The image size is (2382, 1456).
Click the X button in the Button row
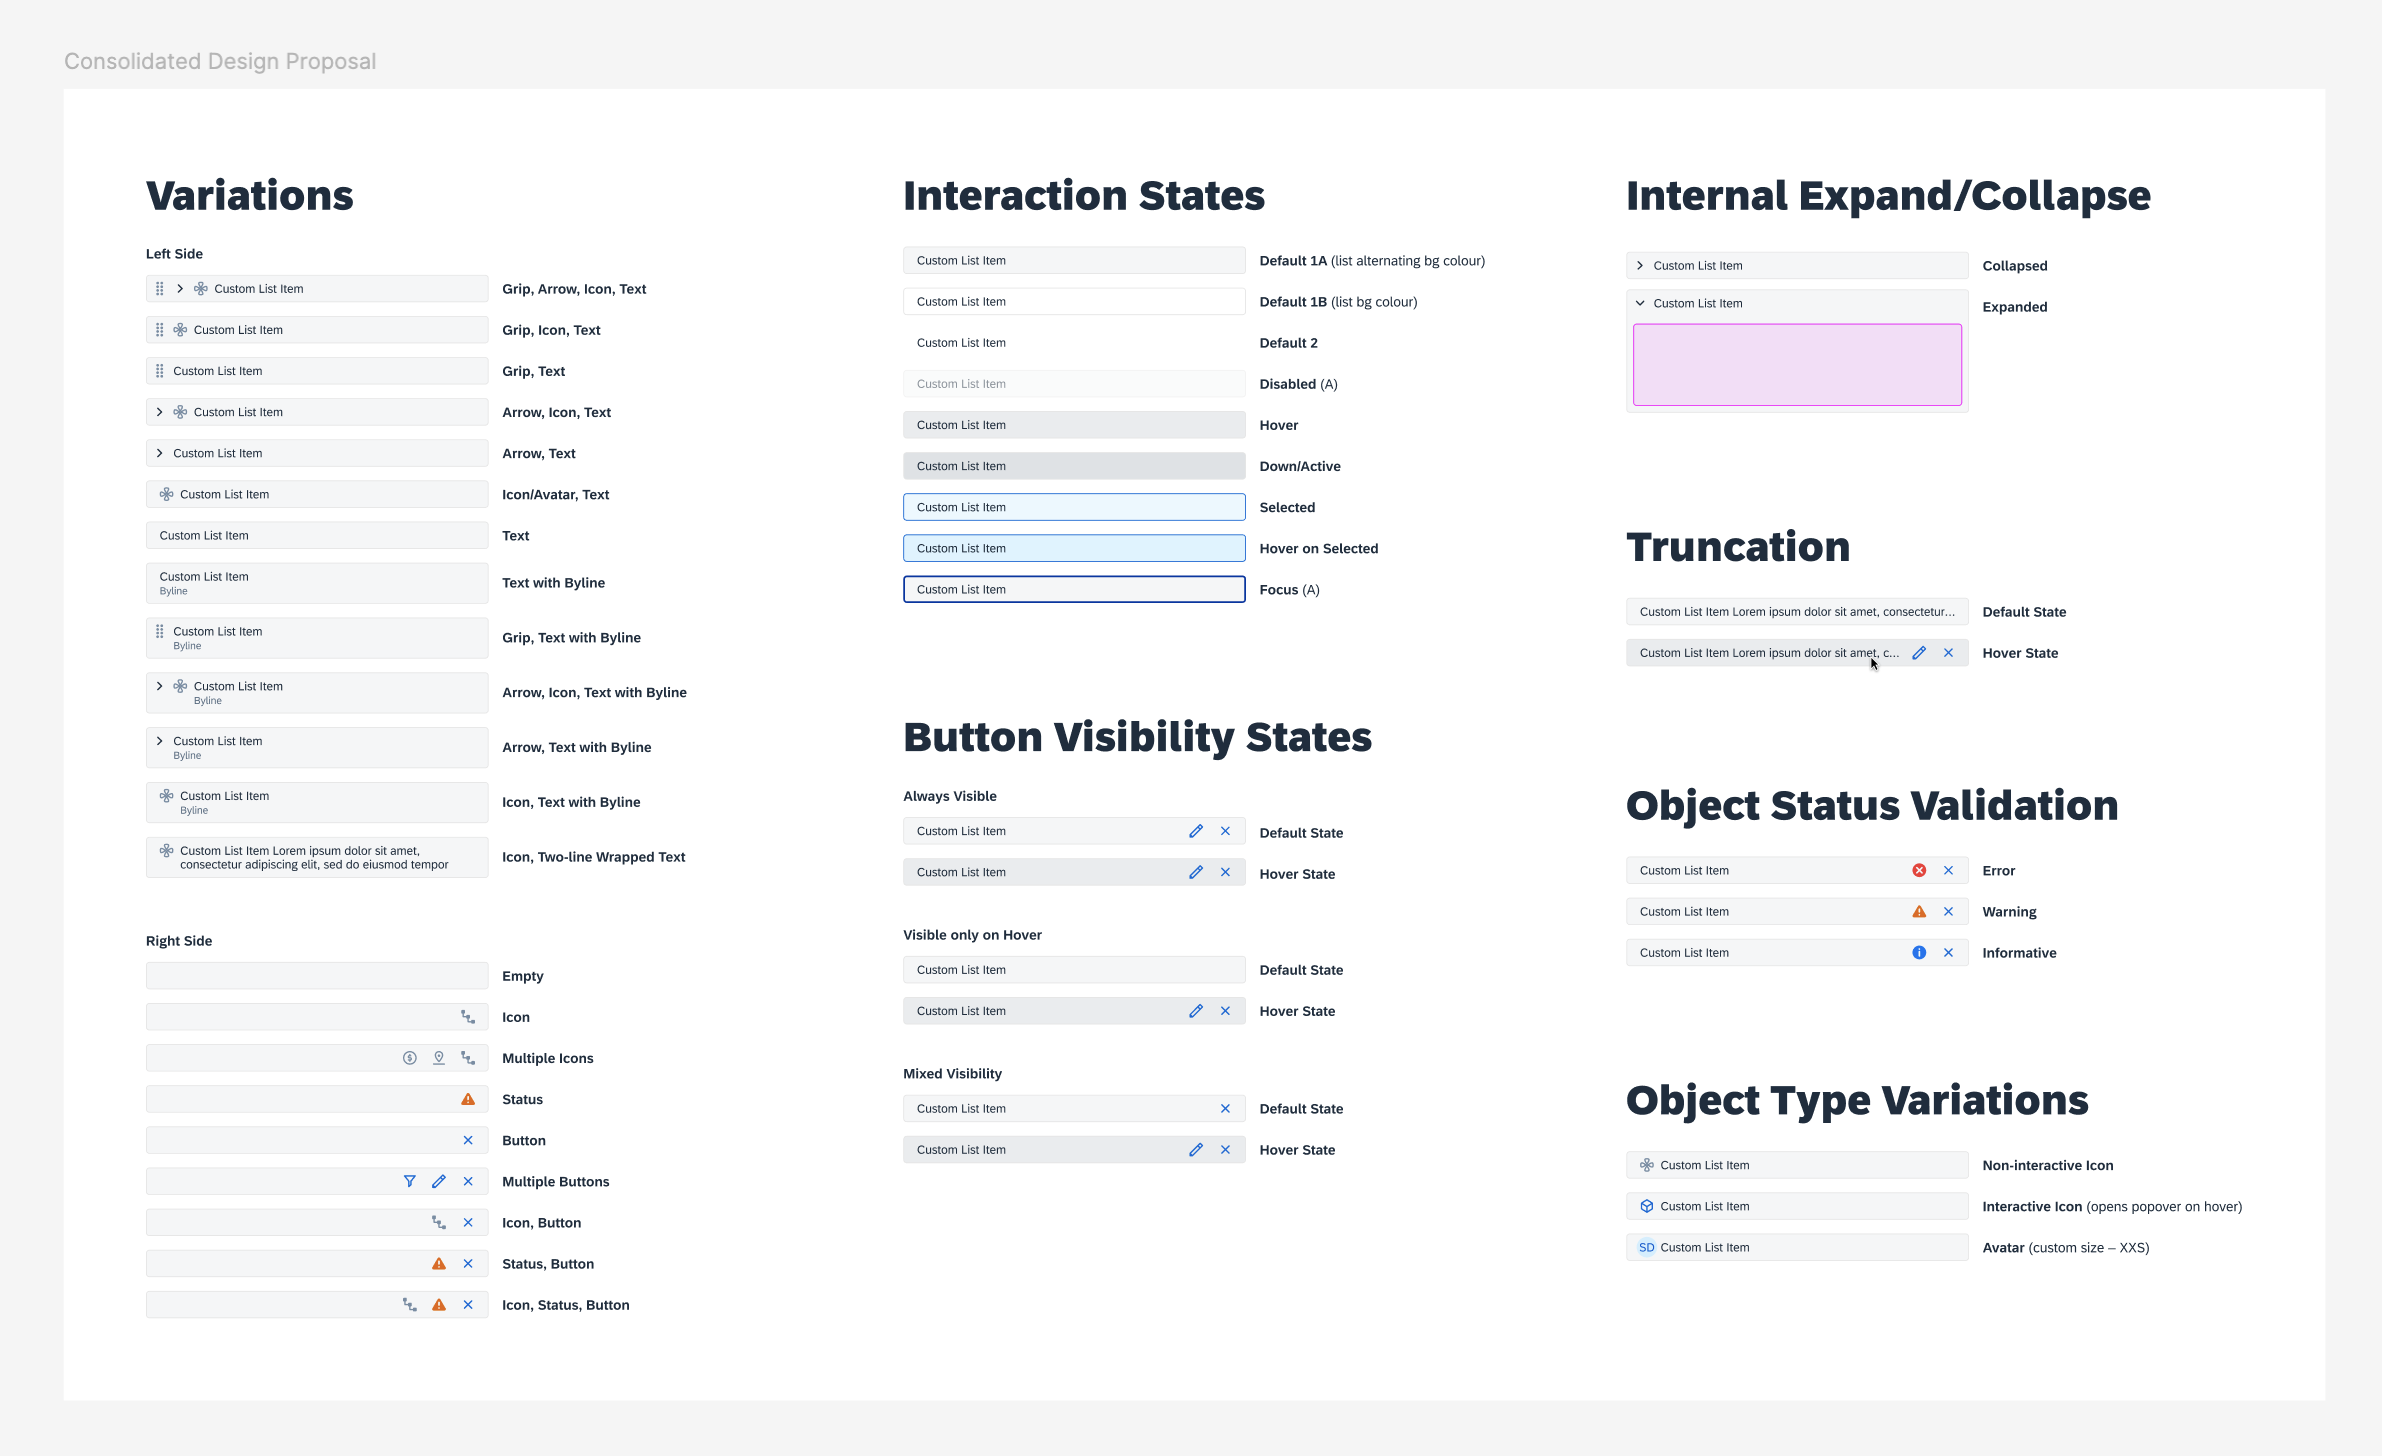coord(468,1140)
